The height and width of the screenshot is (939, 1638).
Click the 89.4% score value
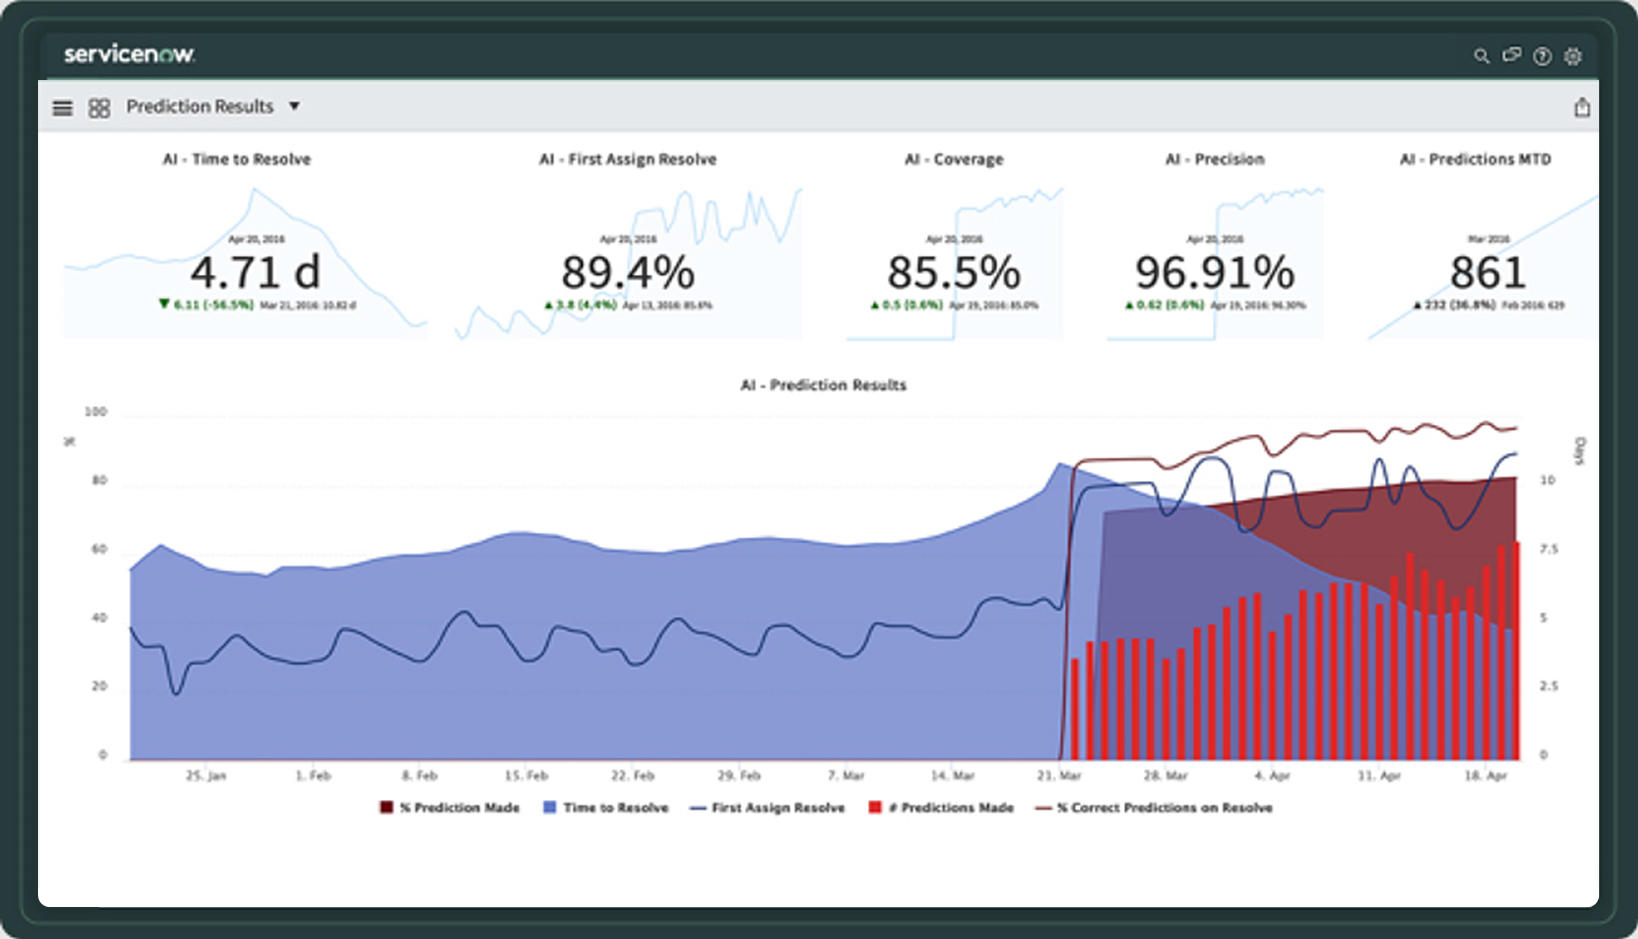pyautogui.click(x=628, y=272)
